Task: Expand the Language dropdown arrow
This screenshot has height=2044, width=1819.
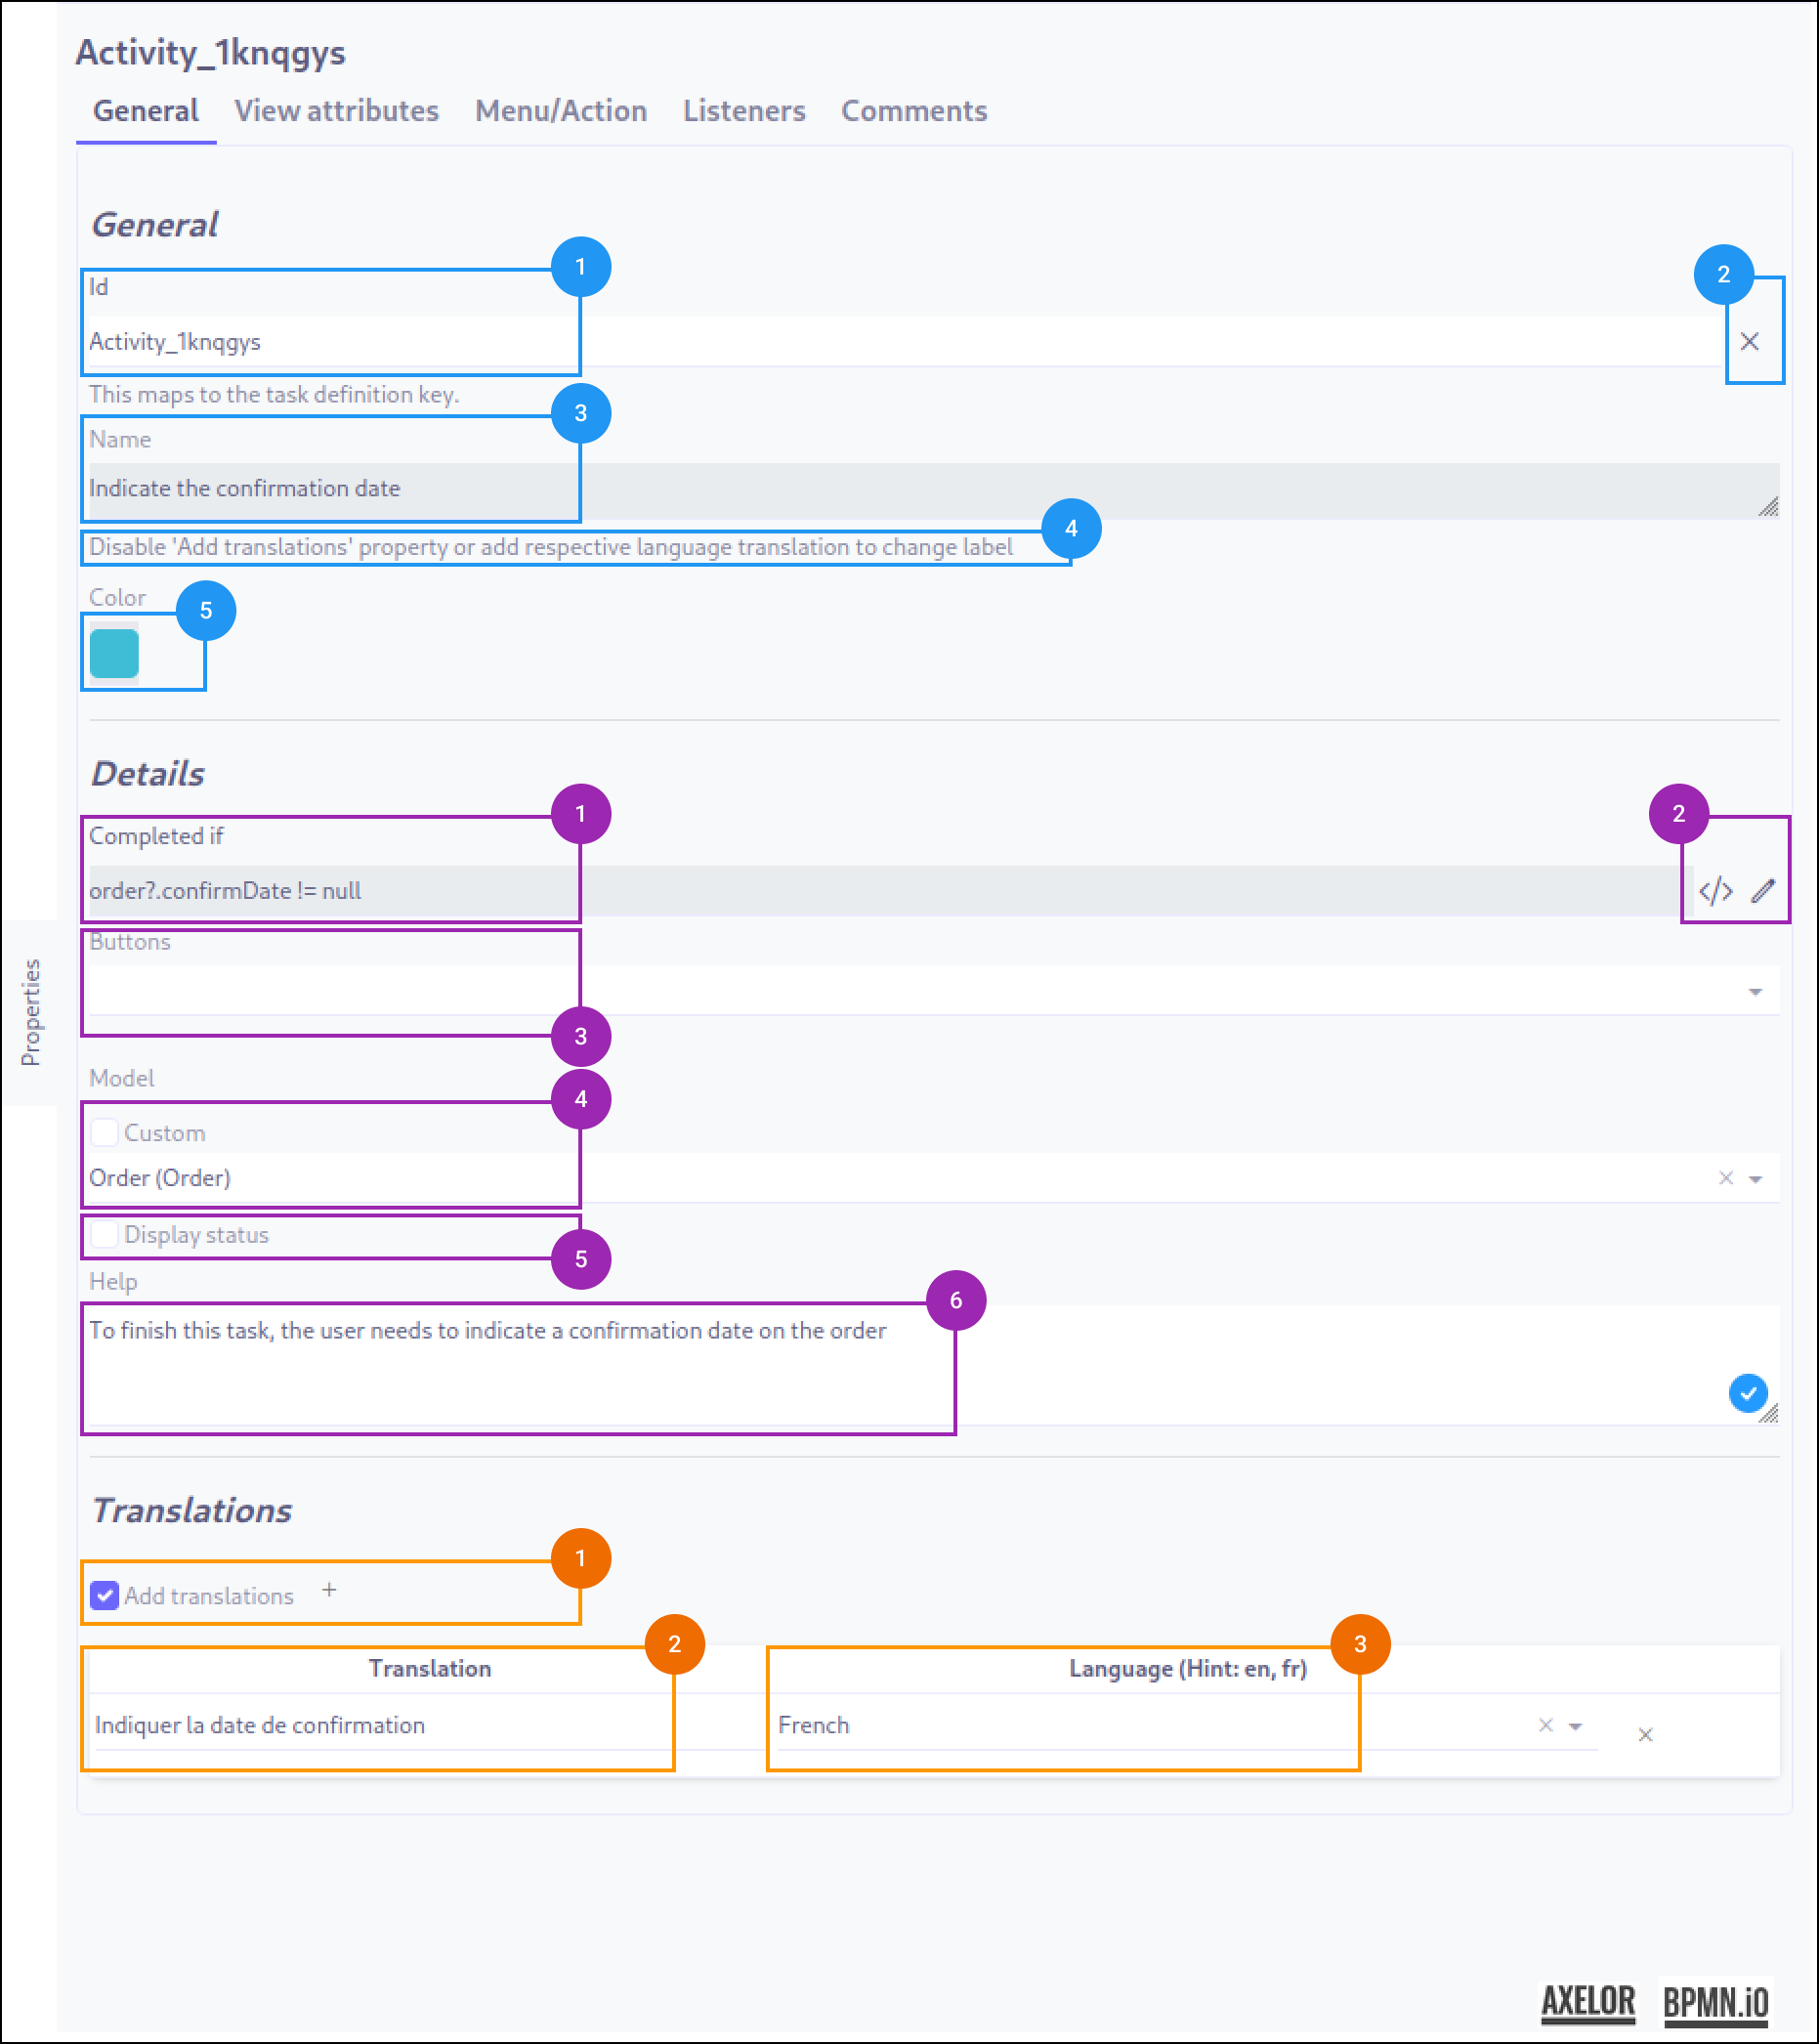Action: pos(1575,1726)
